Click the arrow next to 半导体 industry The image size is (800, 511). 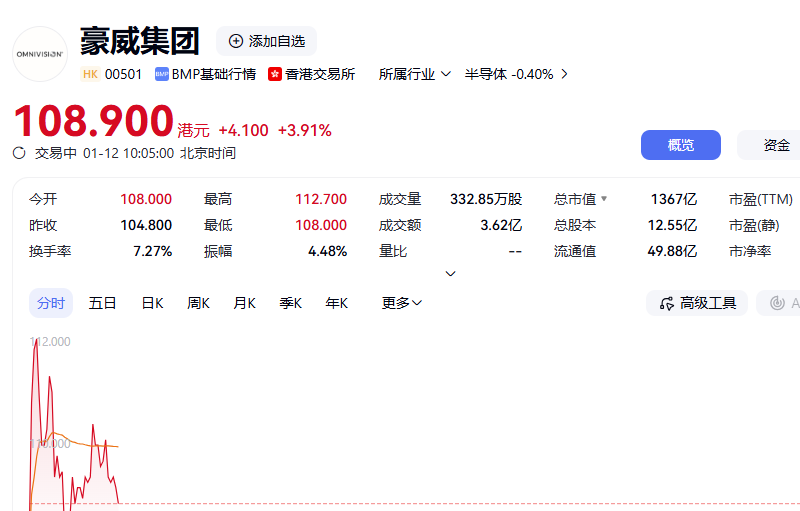(x=564, y=74)
